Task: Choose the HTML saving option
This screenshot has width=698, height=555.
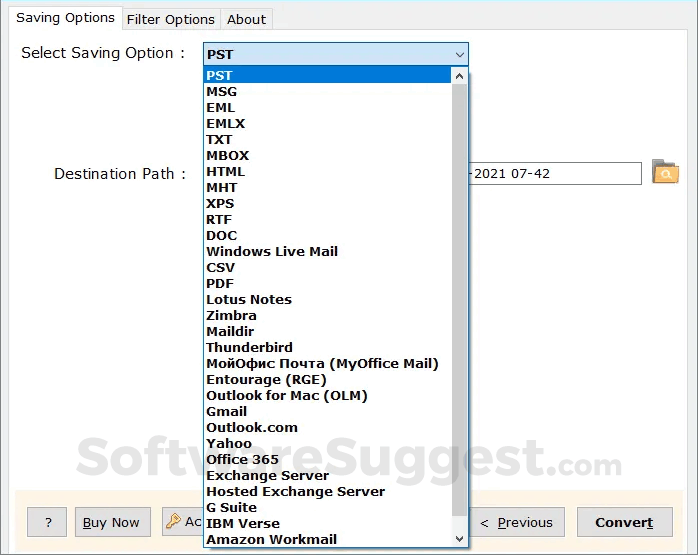Action: click(x=327, y=171)
